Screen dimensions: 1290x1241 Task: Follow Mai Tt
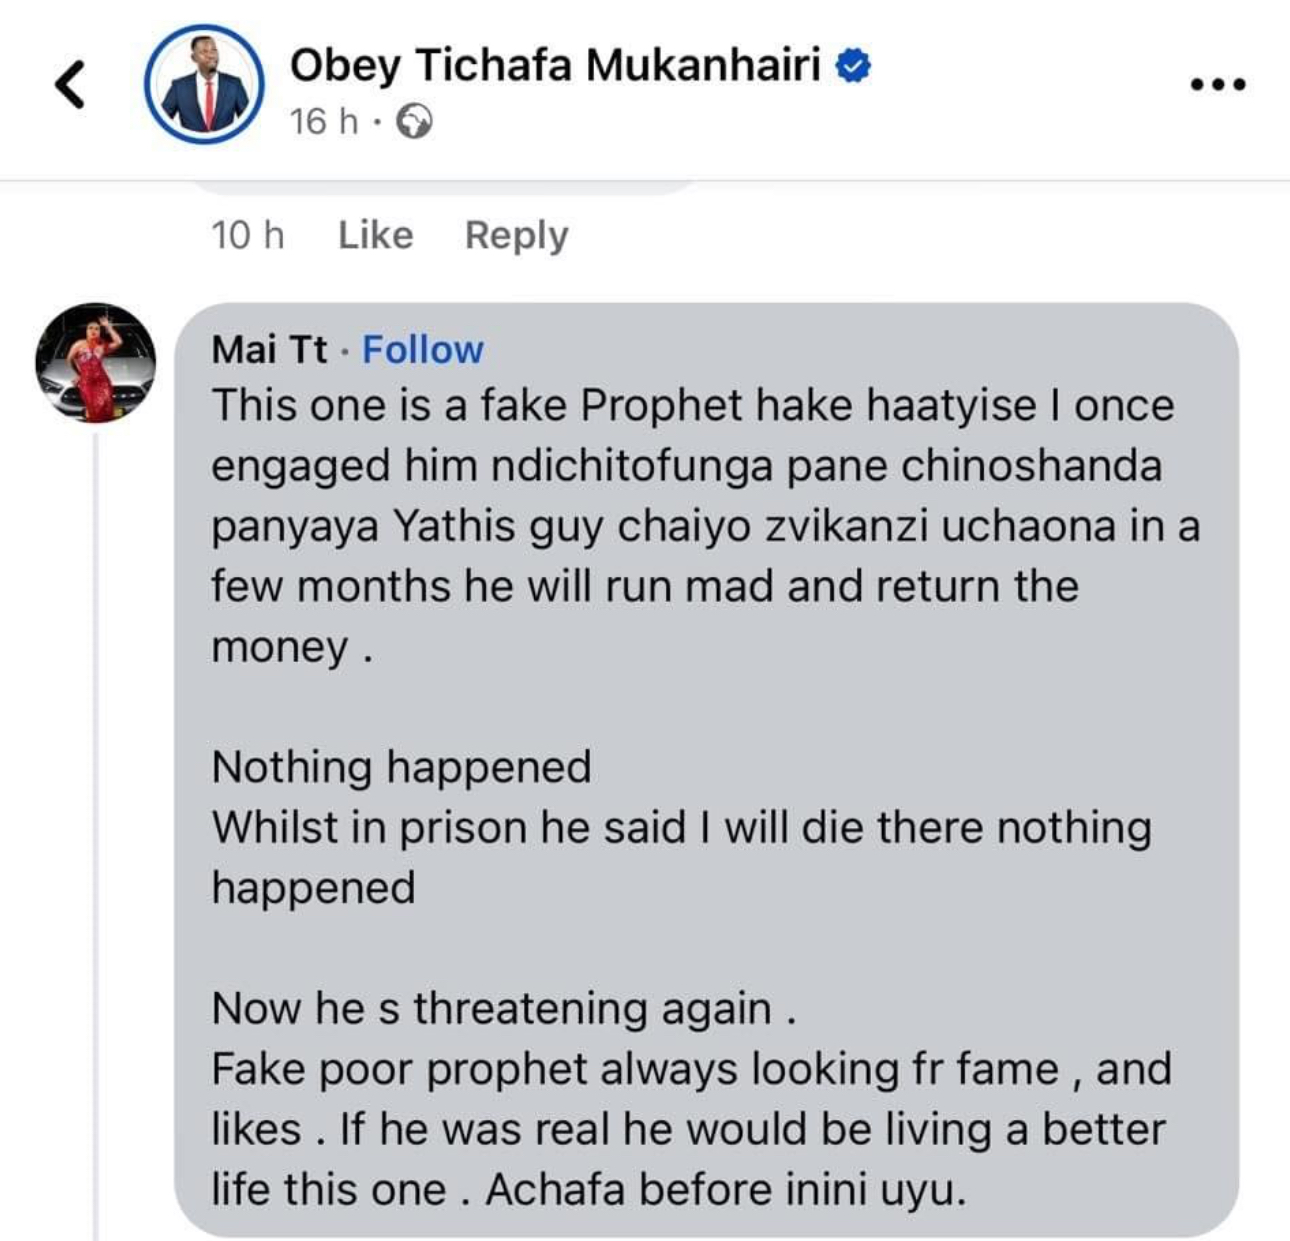coord(422,350)
